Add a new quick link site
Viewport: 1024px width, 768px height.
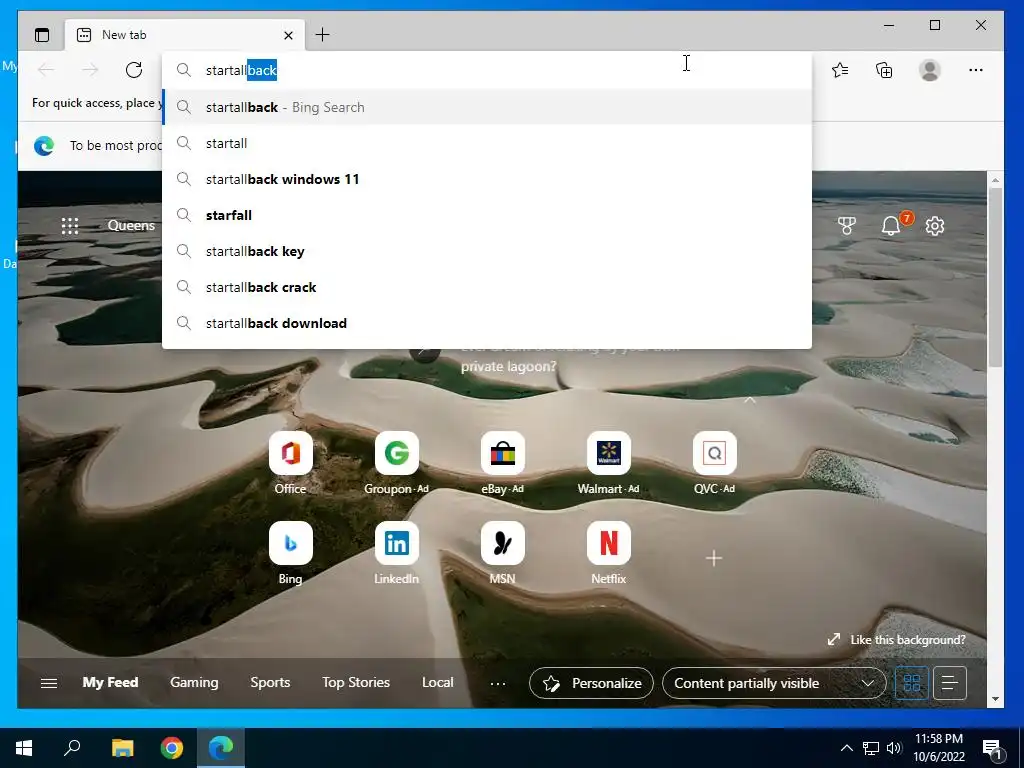pos(714,558)
